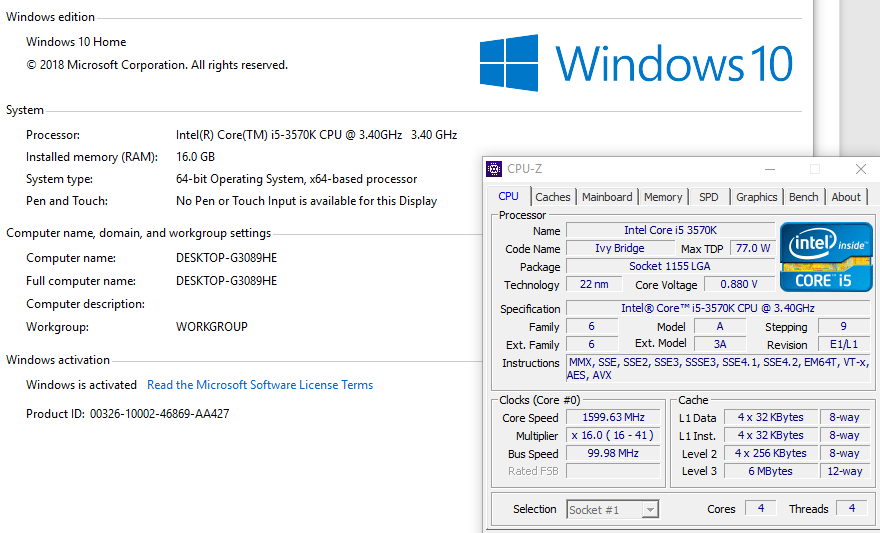Click the Name field Intel Core i5 3570K
This screenshot has width=880, height=533.
[670, 230]
